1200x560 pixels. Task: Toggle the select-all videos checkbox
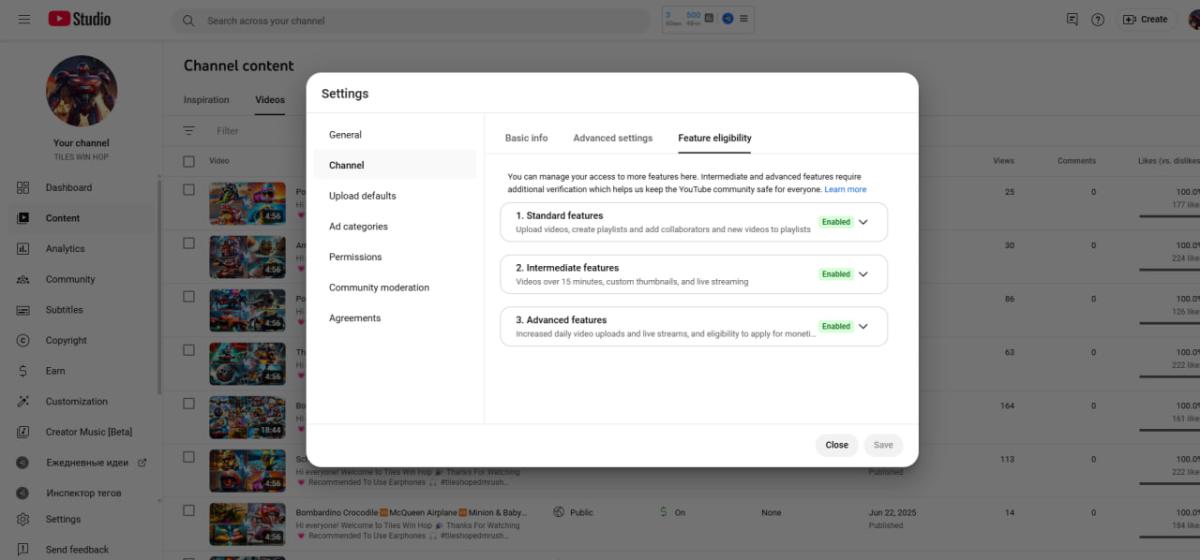click(x=189, y=161)
